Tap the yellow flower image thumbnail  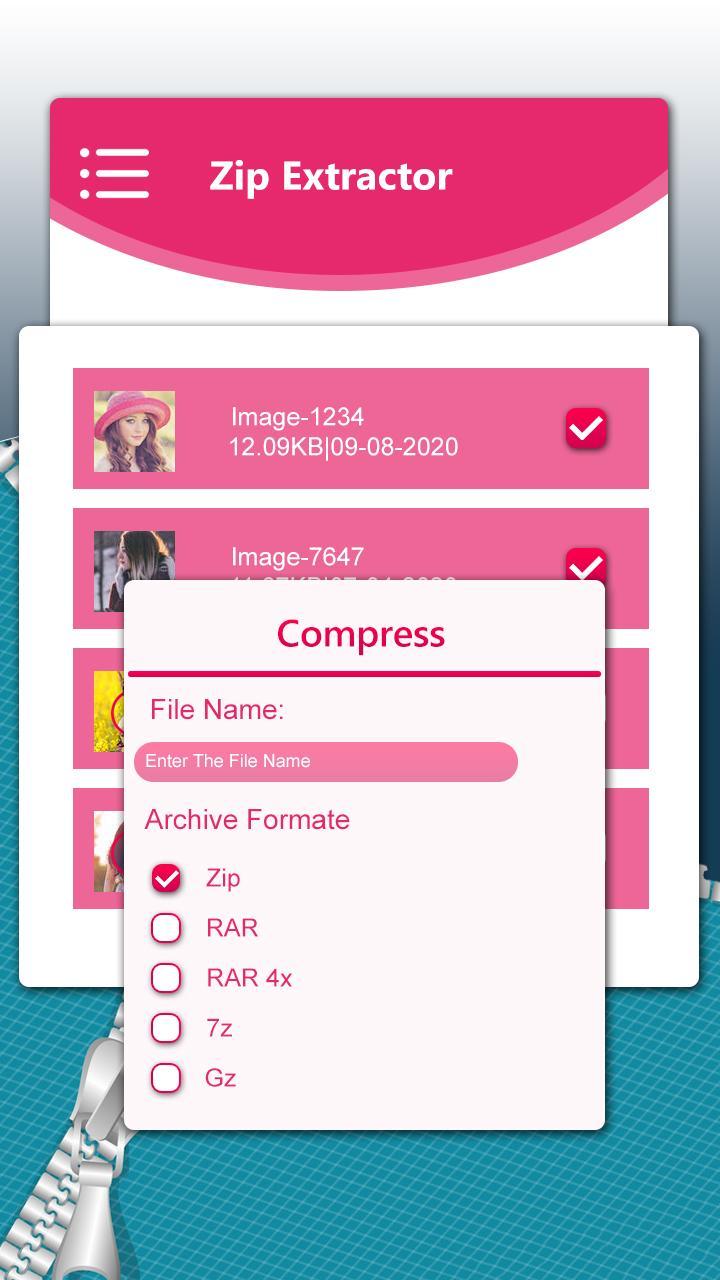coord(109,711)
